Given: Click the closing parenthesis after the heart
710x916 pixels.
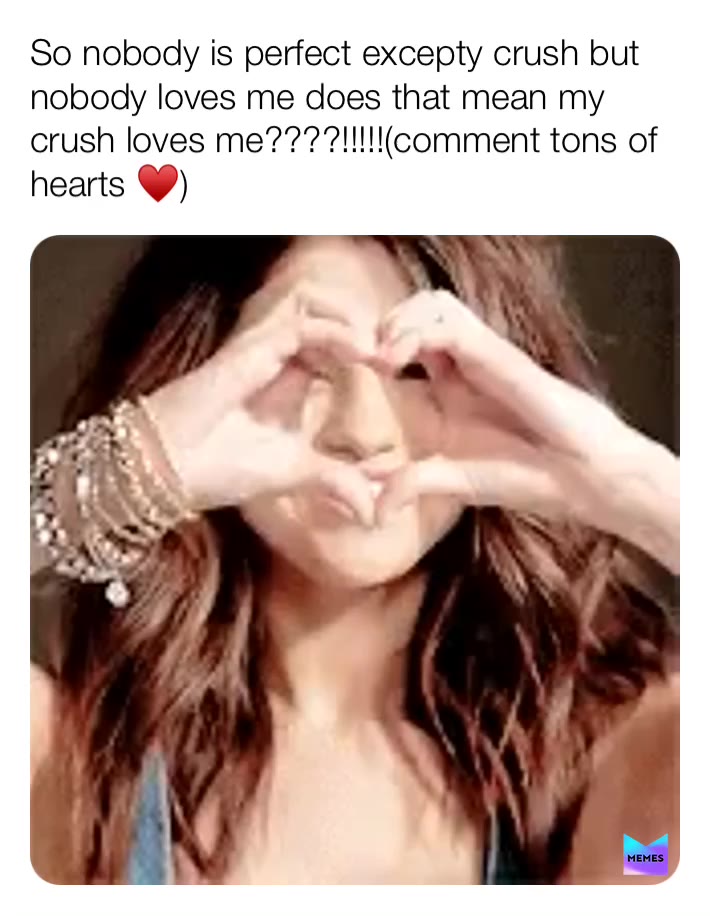Looking at the screenshot, I should [183, 185].
